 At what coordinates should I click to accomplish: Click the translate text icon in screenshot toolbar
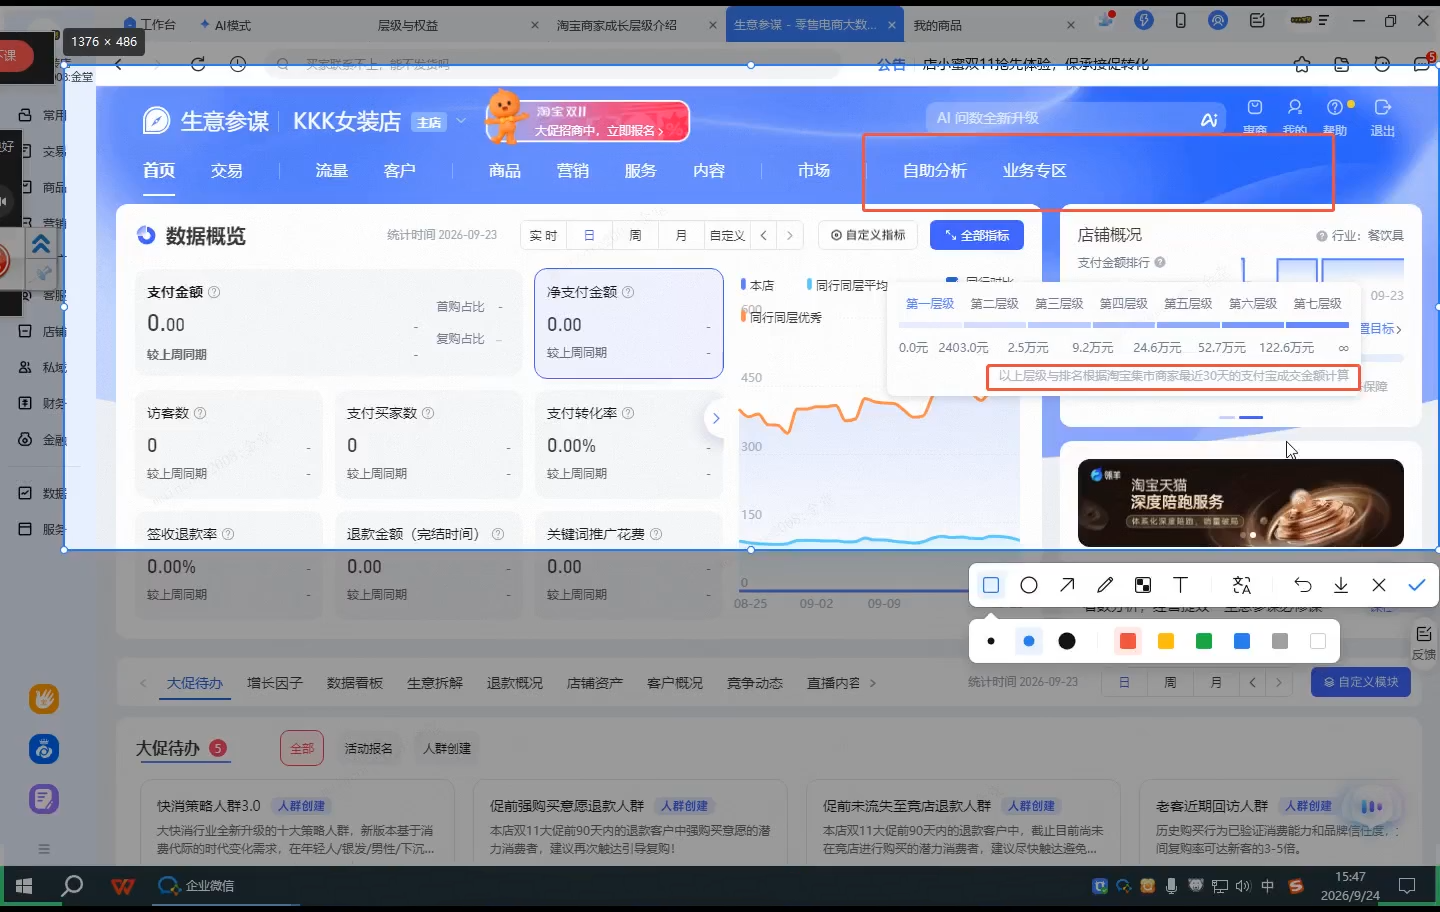pyautogui.click(x=1242, y=585)
